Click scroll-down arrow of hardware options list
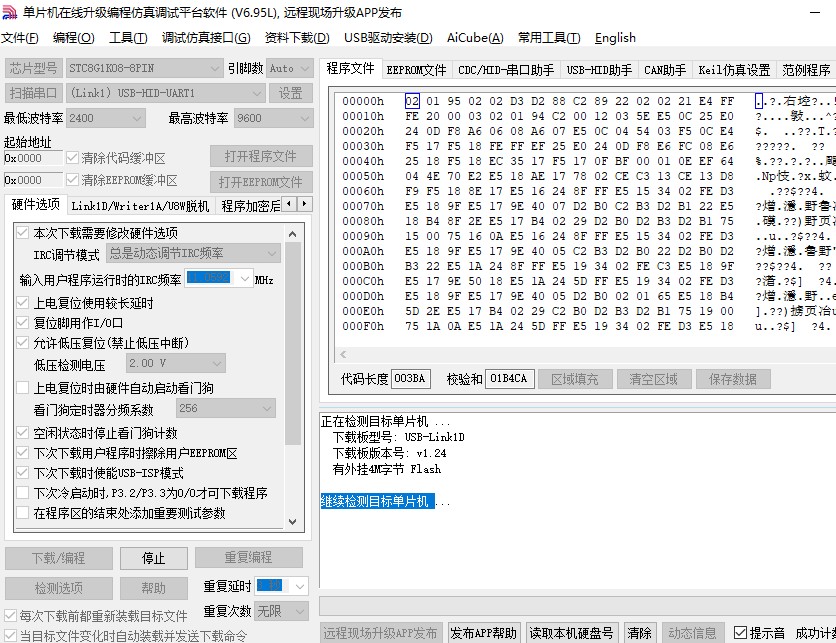 coord(293,521)
